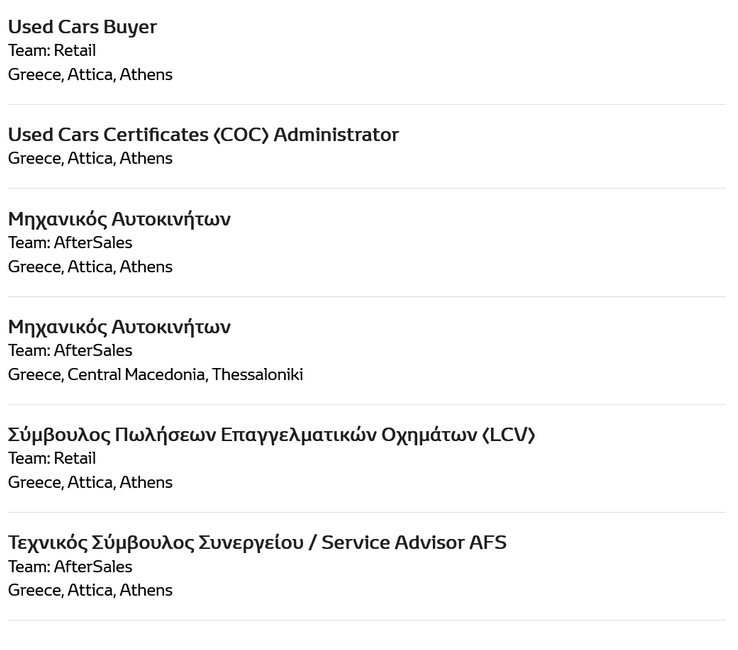Click Team: AfterSales under Service Advisor listing
Image resolution: width=738 pixels, height=650 pixels.
(70, 566)
